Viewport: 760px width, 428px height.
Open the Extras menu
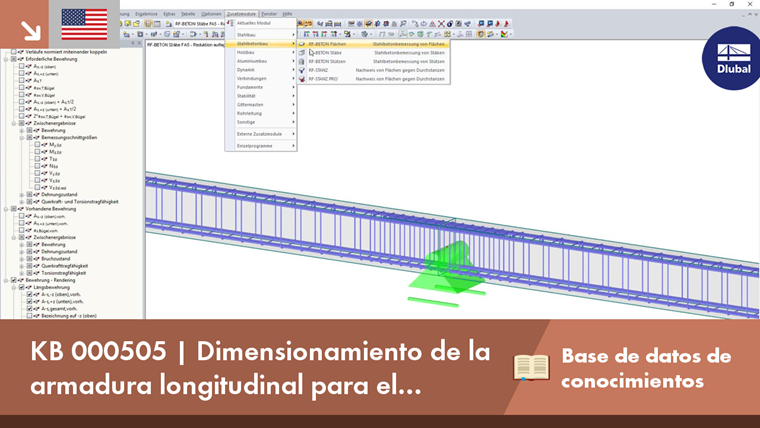(x=169, y=14)
